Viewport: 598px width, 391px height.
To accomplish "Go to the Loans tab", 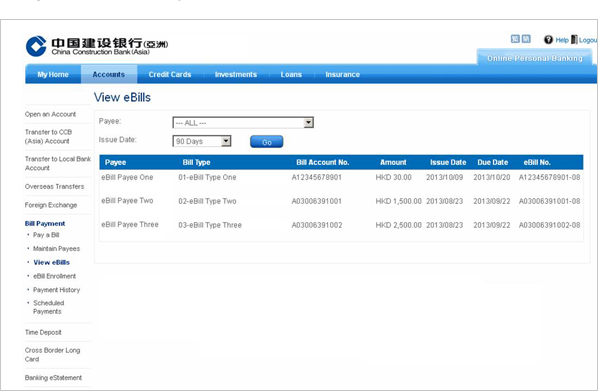I will 291,74.
